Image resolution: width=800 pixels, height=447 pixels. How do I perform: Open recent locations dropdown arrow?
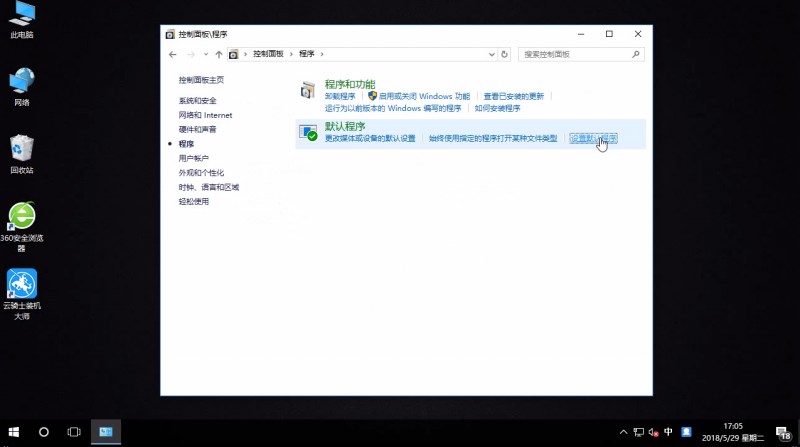pos(206,55)
